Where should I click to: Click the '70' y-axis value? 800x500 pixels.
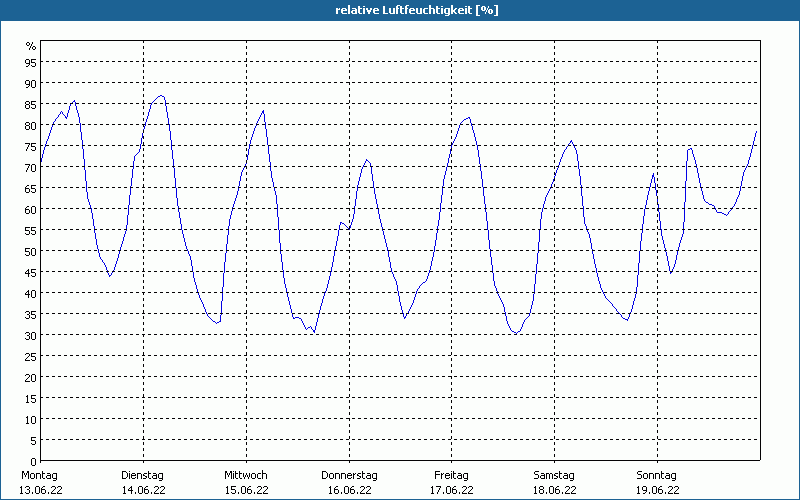pos(31,168)
